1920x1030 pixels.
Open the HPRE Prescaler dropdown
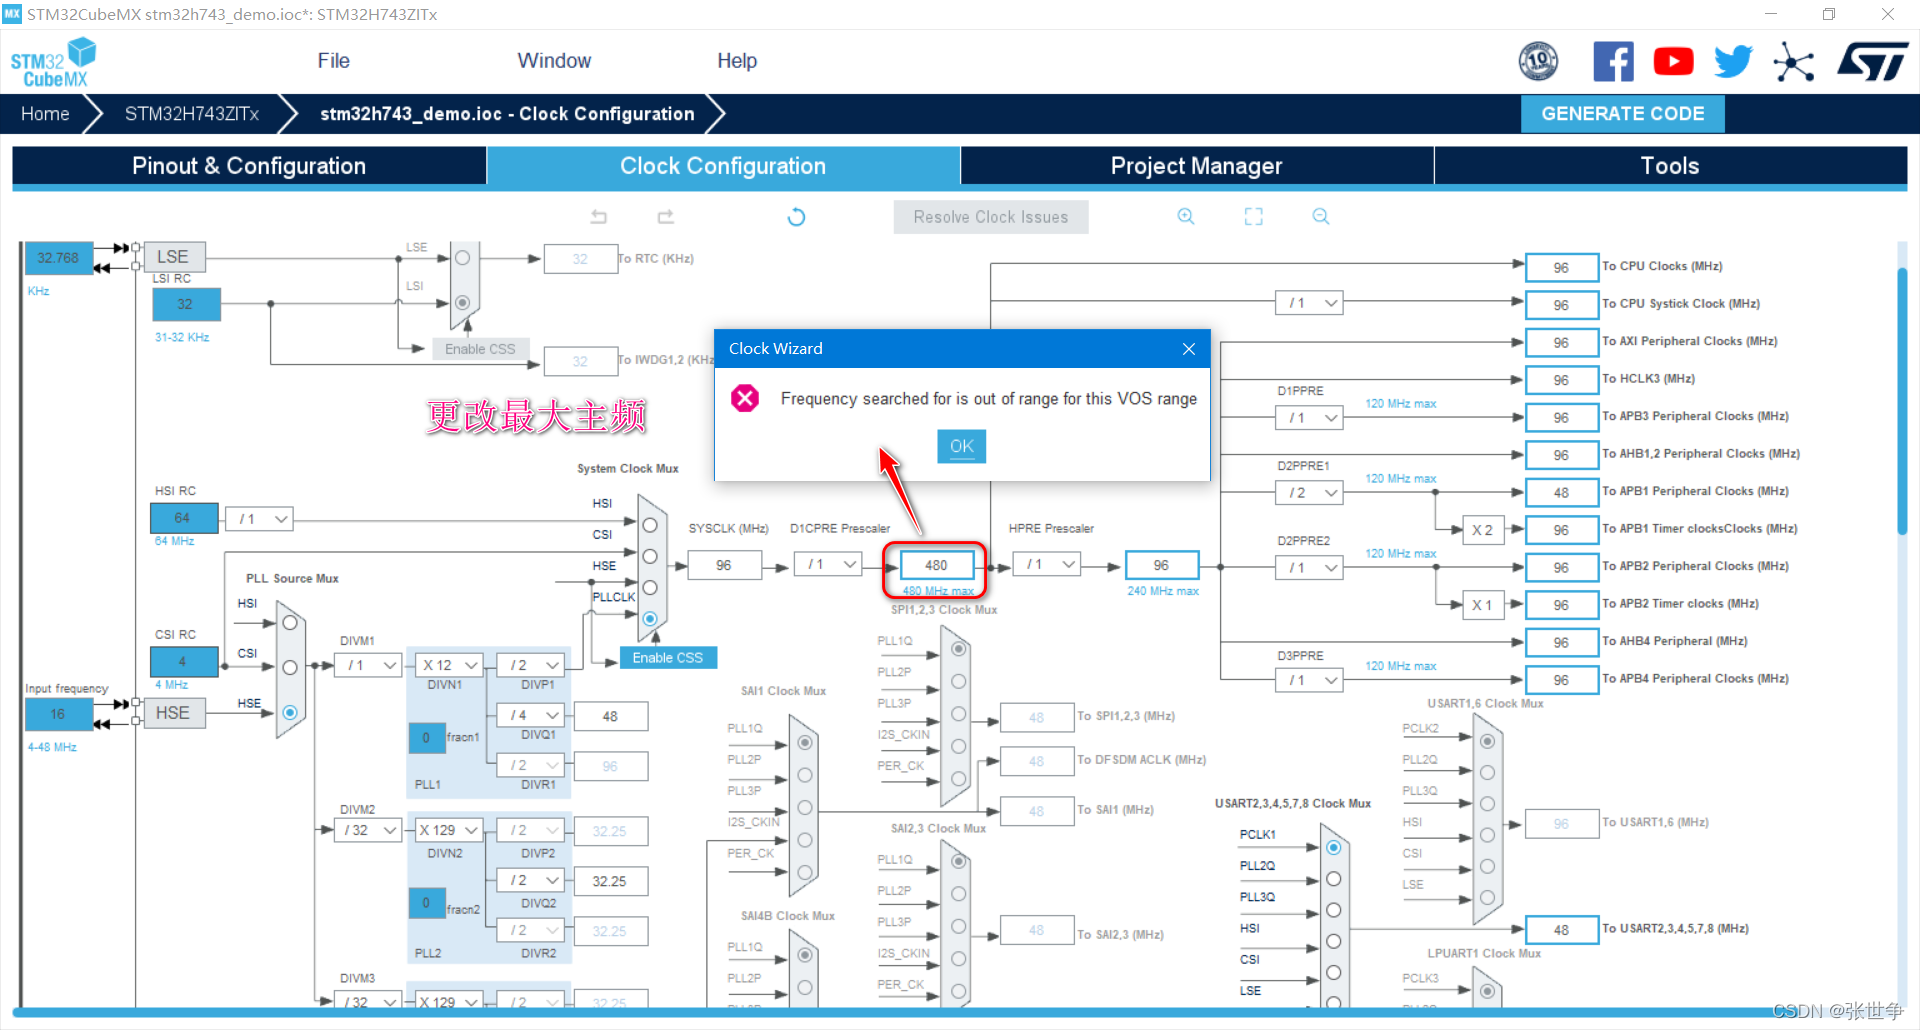[x=1047, y=565]
